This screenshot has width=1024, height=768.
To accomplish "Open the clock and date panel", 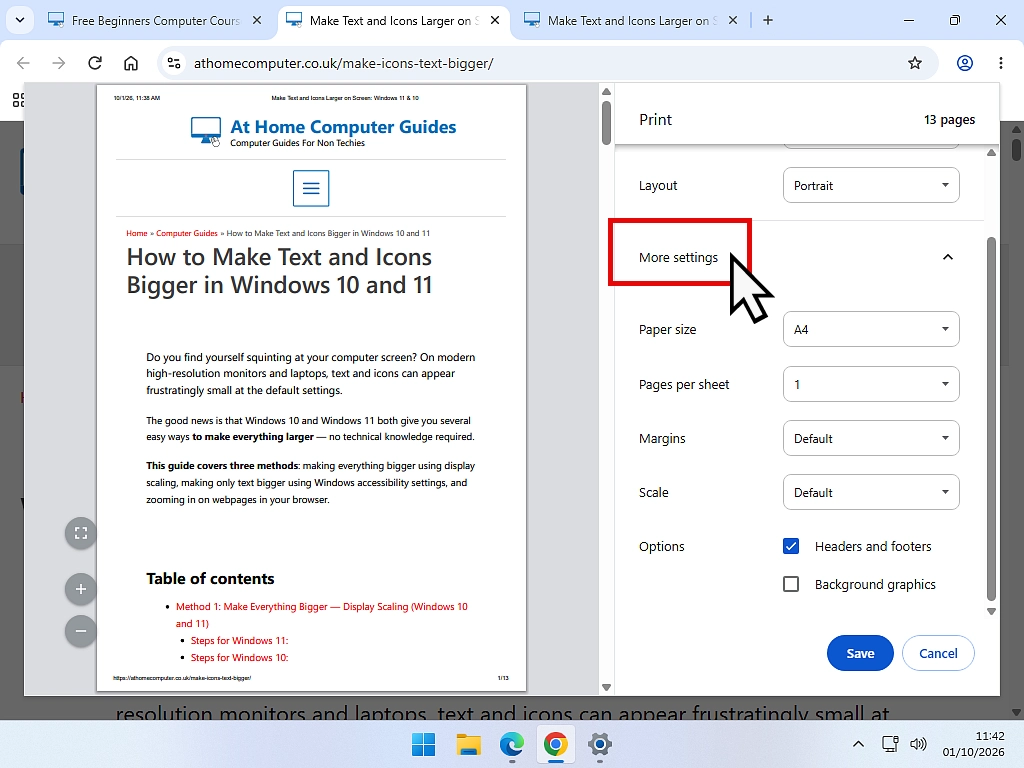I will (x=974, y=744).
